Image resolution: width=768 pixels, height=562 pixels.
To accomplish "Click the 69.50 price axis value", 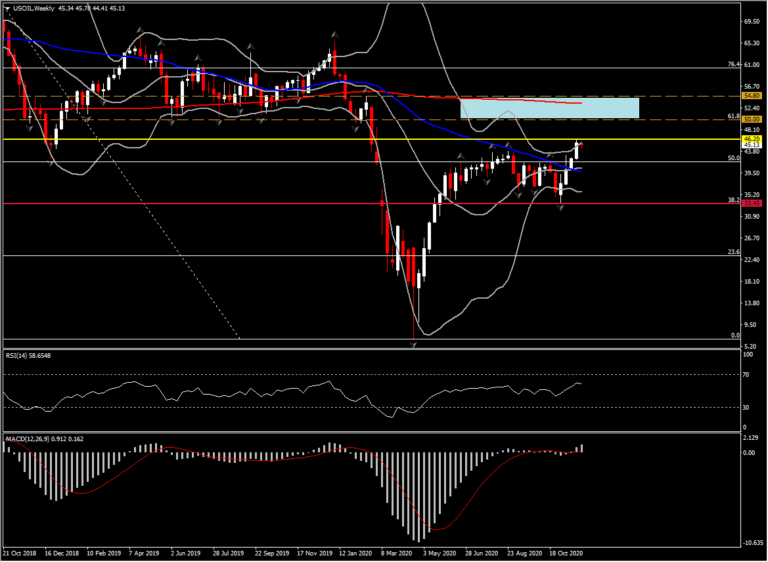I will (751, 22).
